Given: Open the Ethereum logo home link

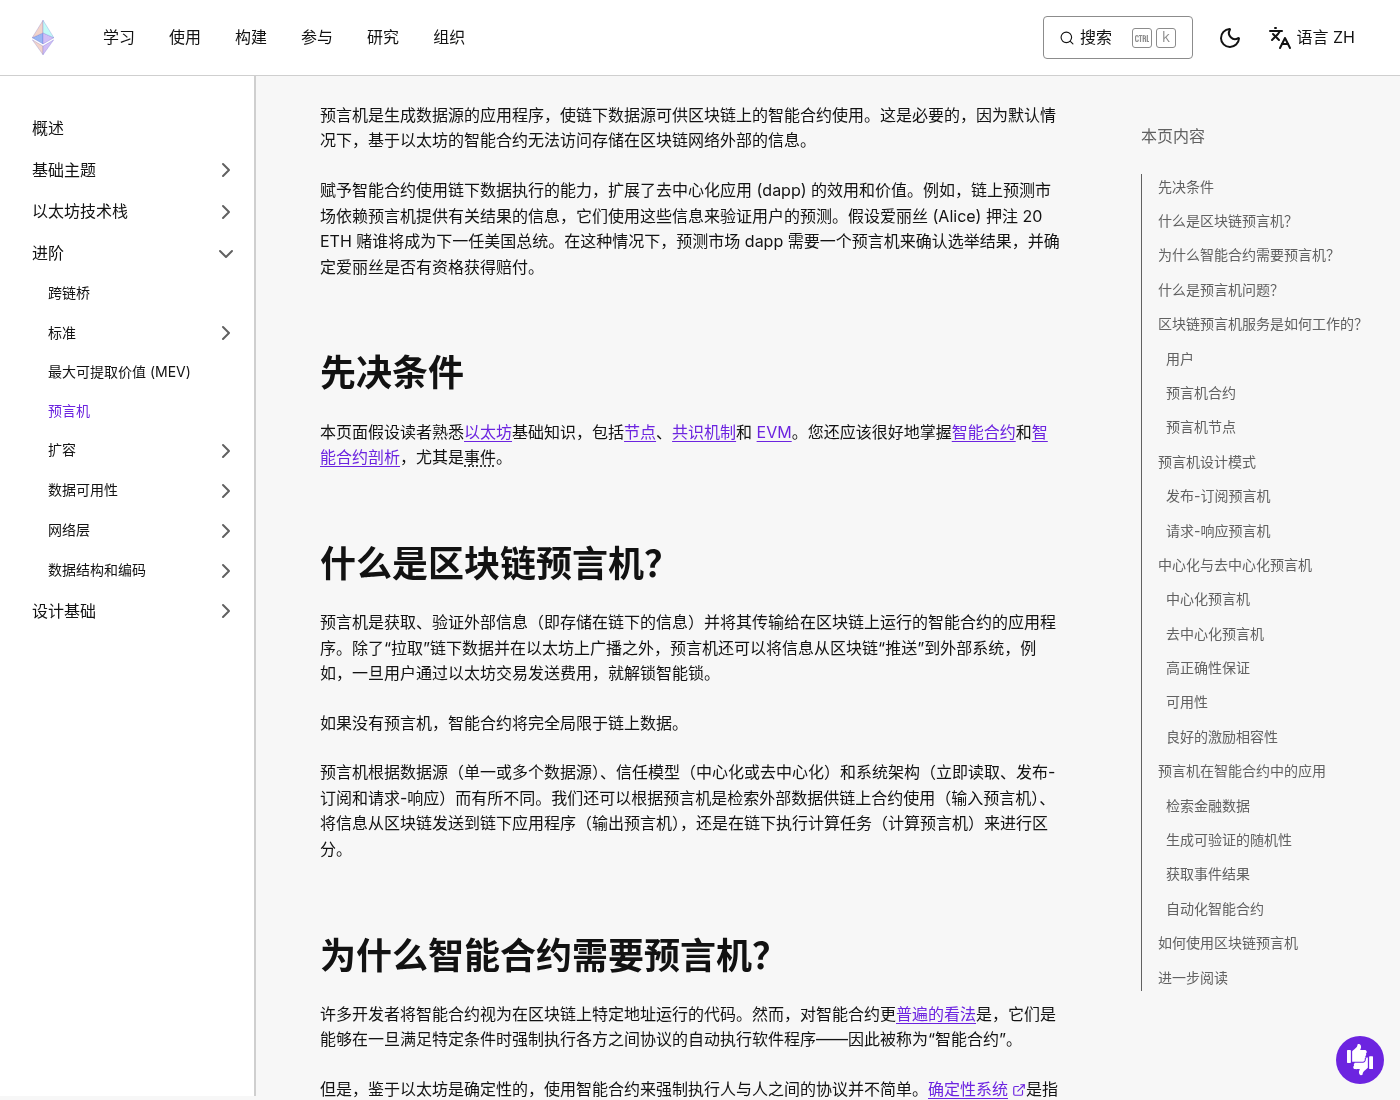Looking at the screenshot, I should pyautogui.click(x=43, y=37).
